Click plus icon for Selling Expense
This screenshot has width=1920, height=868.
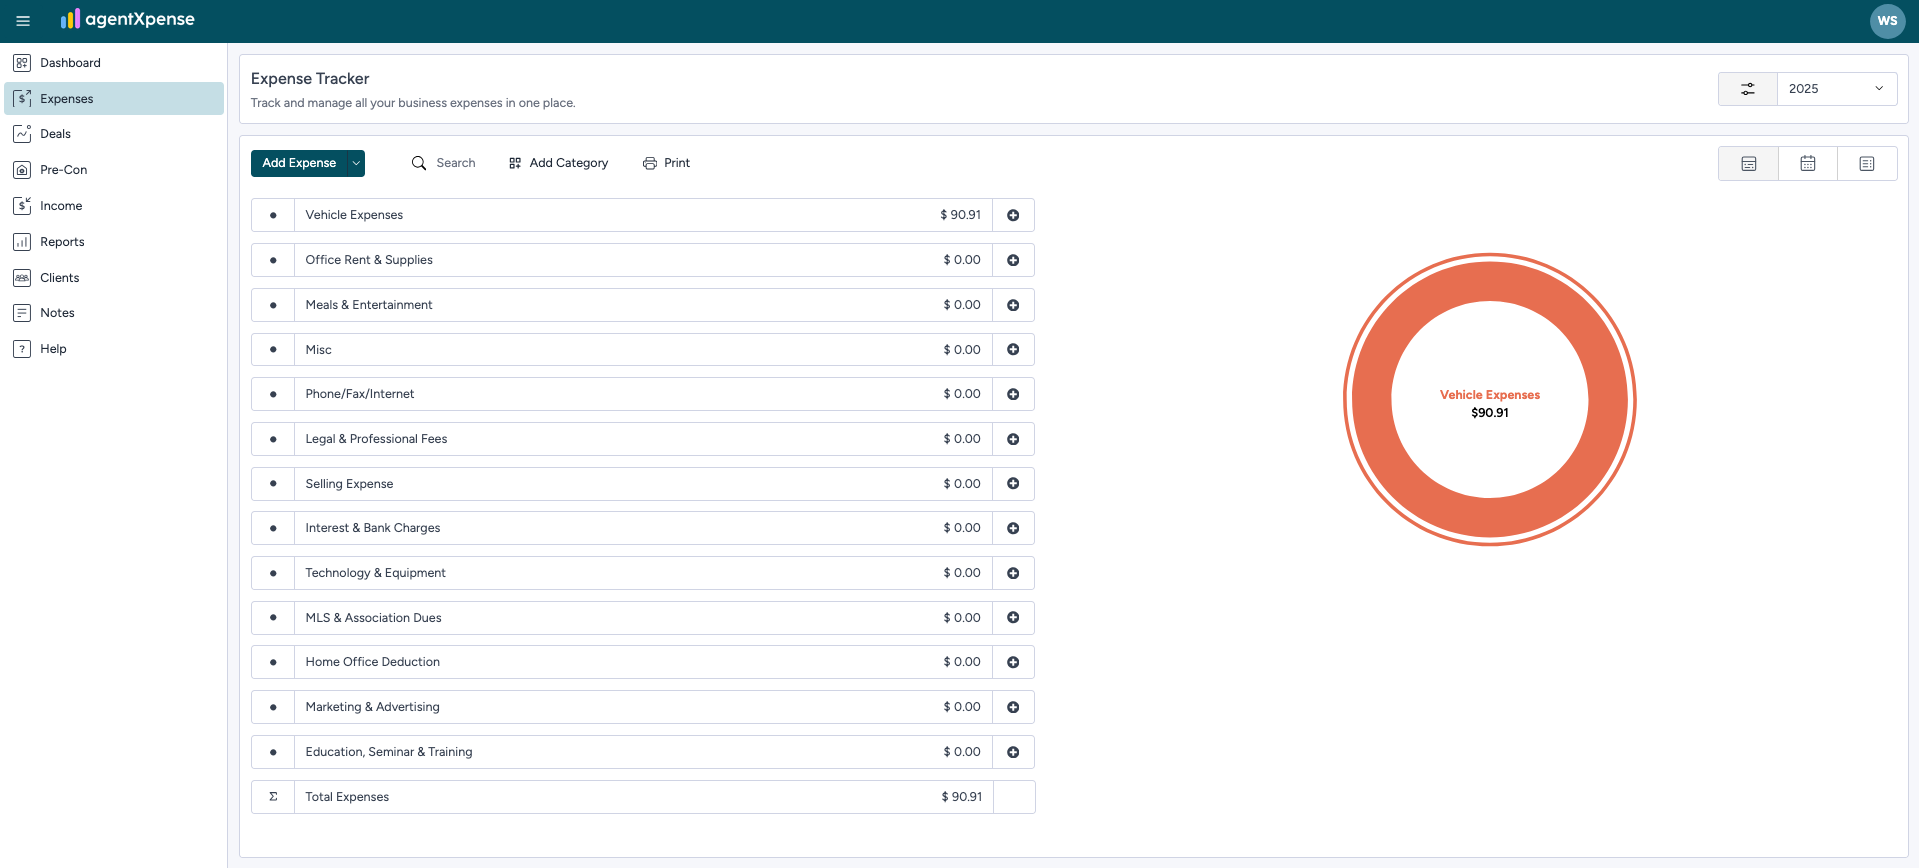[1013, 484]
